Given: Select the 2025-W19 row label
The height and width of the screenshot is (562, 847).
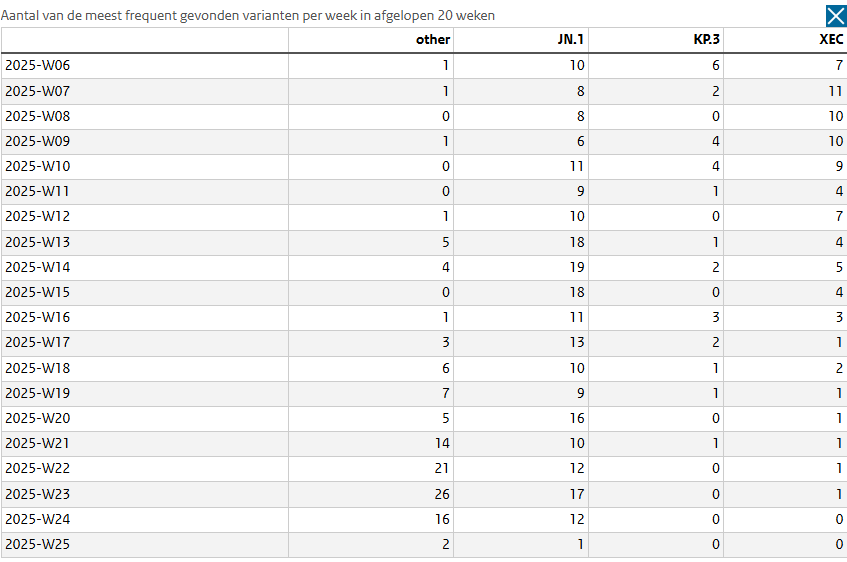Looking at the screenshot, I should [38, 393].
